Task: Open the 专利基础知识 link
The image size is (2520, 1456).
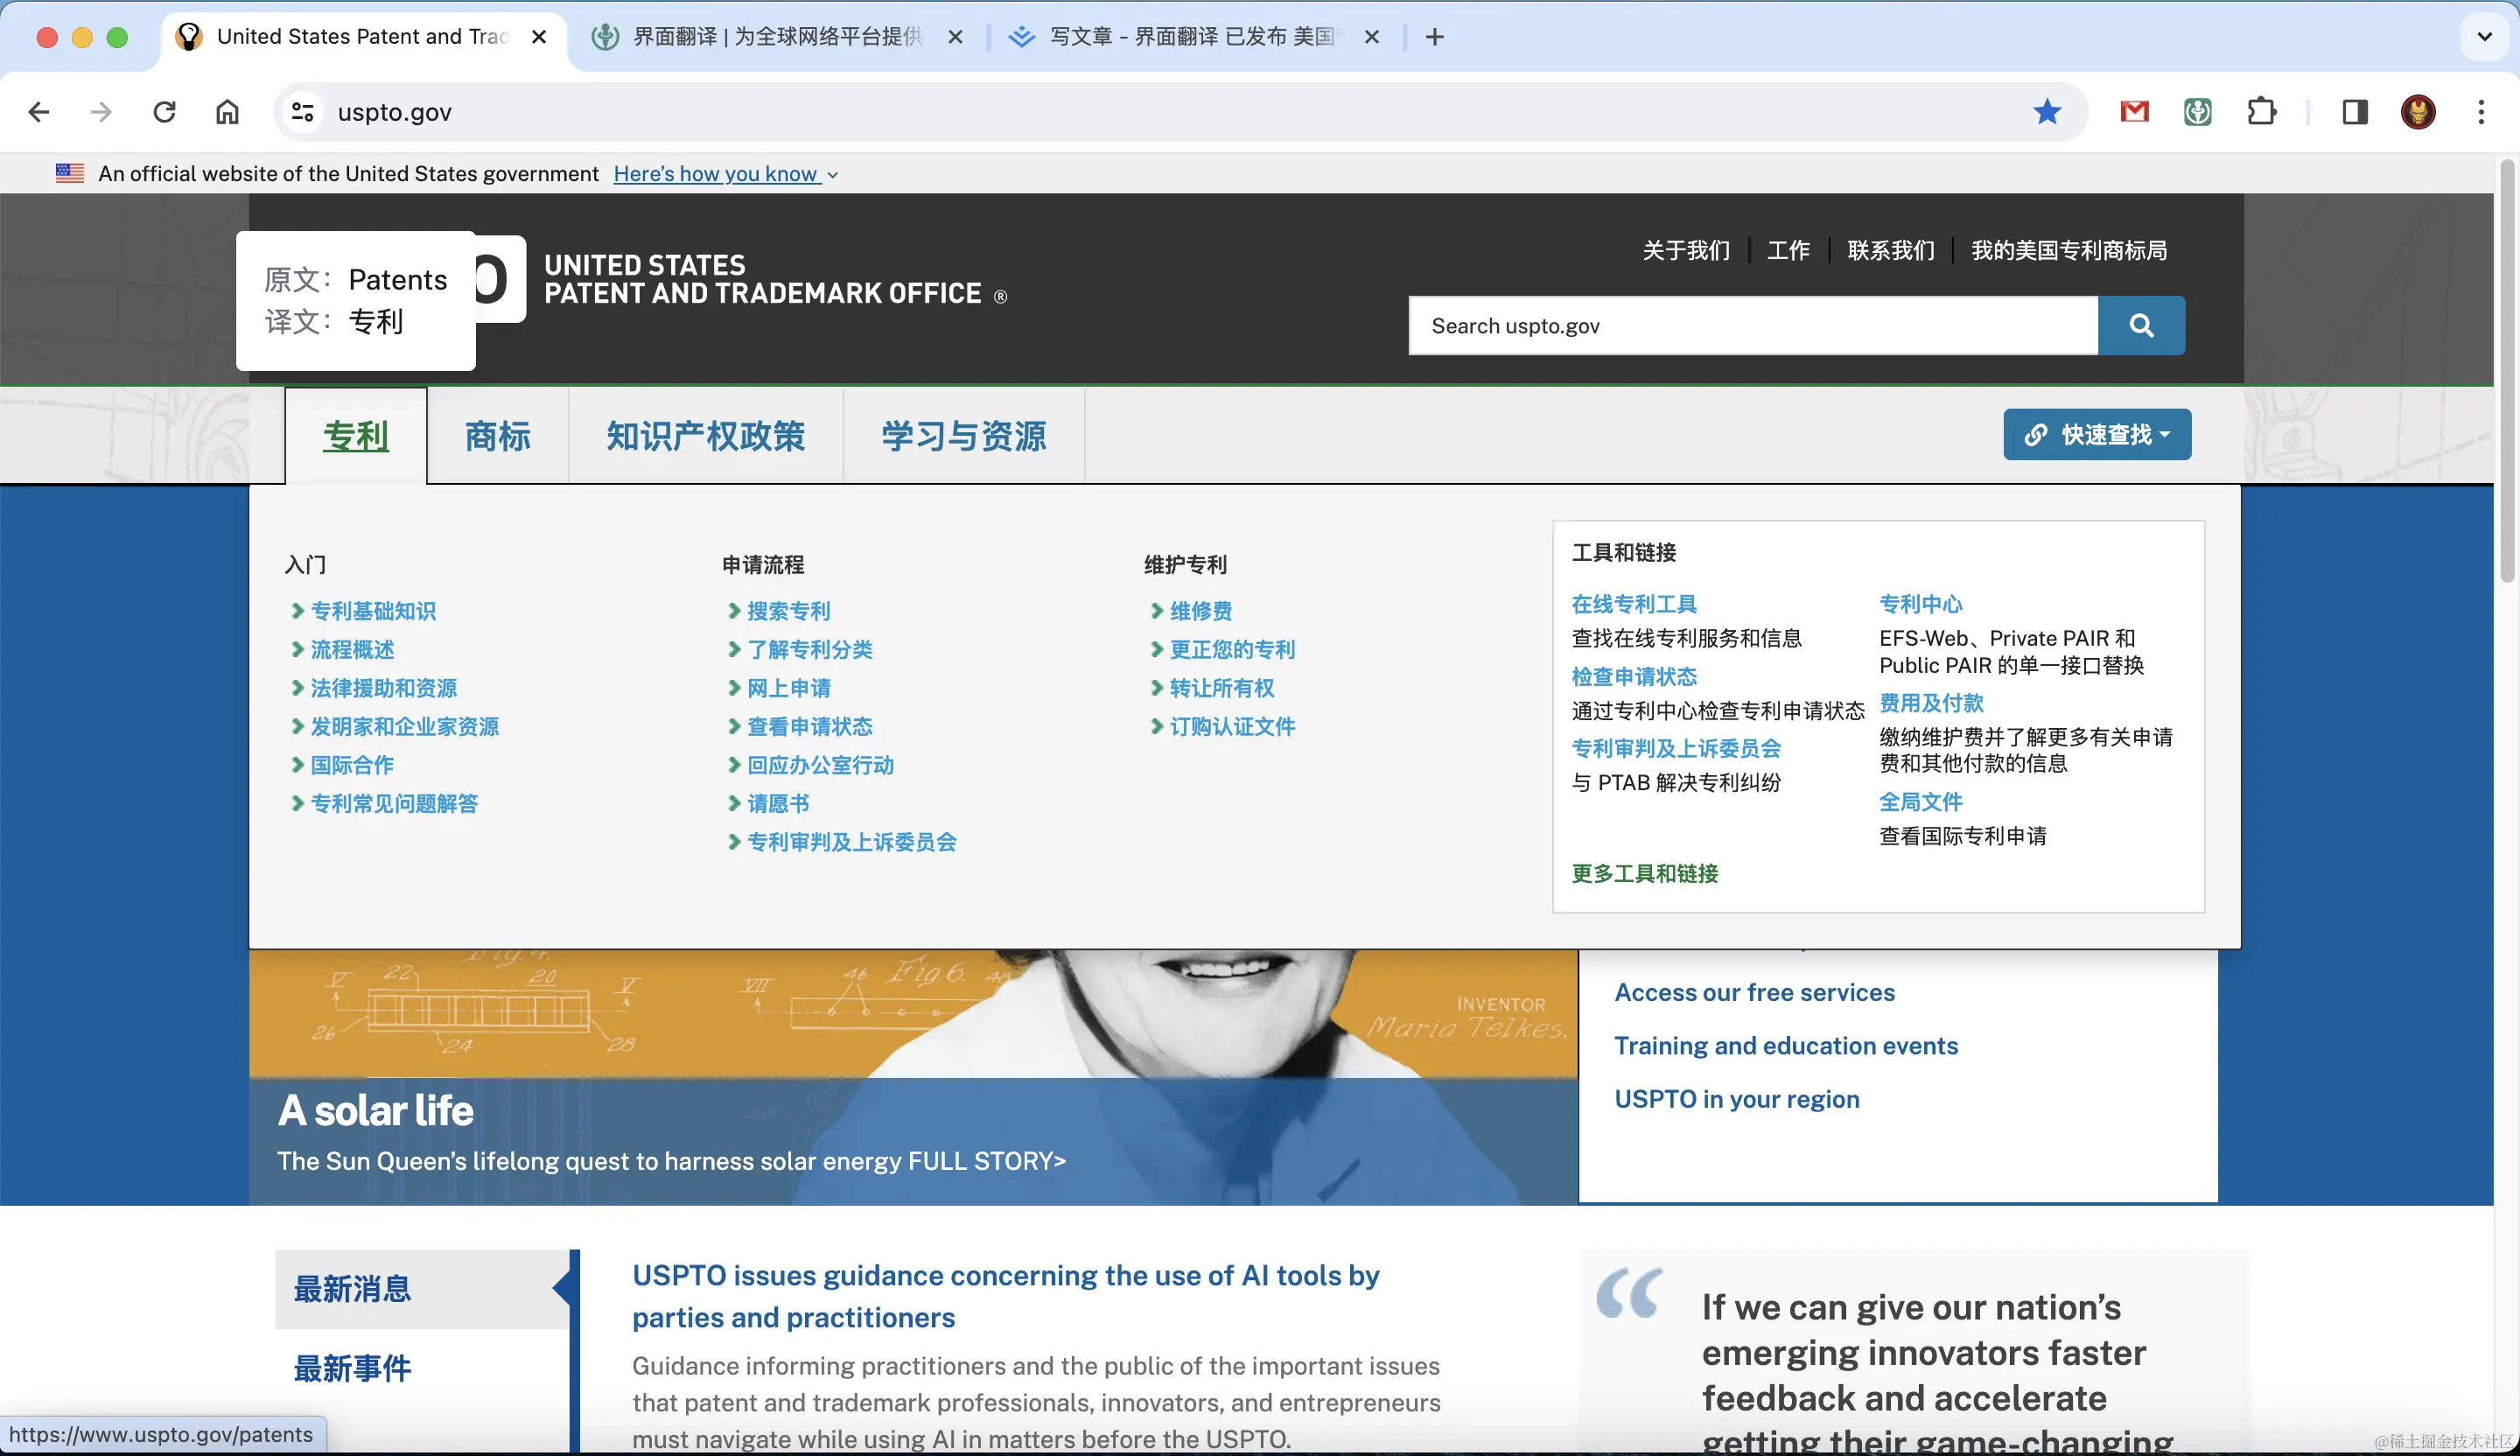Action: click(373, 610)
